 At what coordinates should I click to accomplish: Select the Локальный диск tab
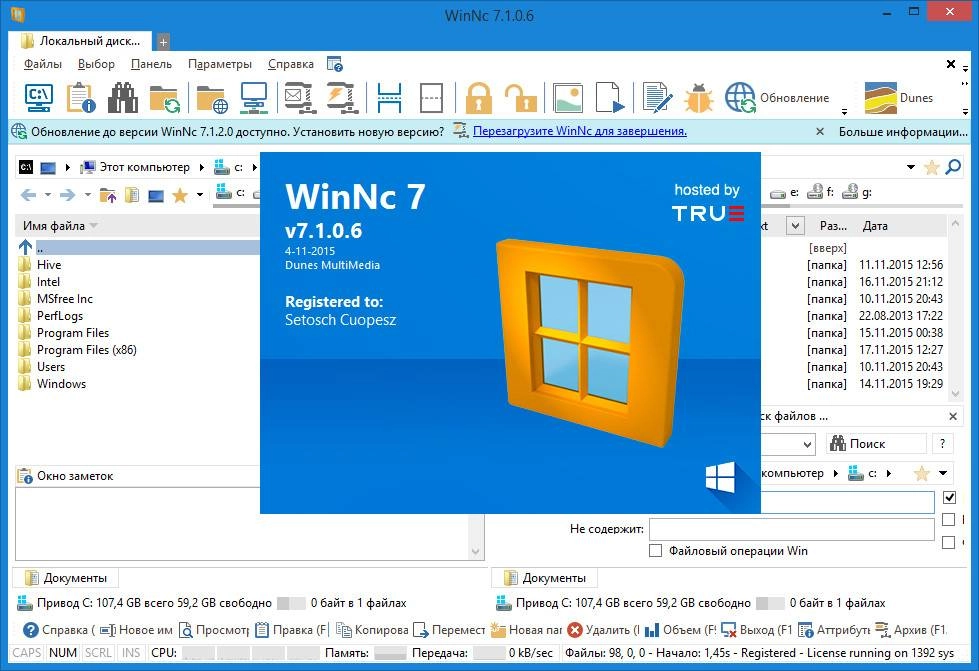click(x=80, y=41)
